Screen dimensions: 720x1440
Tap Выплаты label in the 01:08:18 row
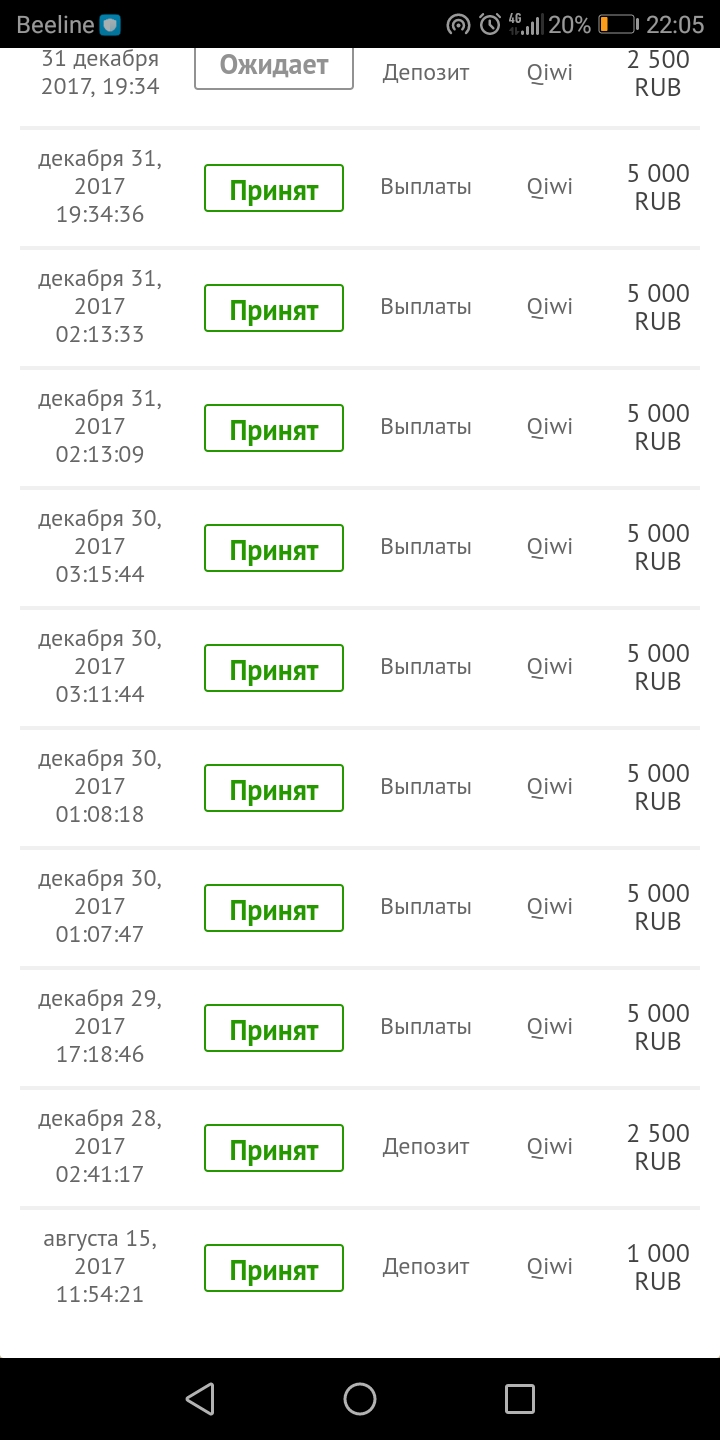pyautogui.click(x=426, y=786)
